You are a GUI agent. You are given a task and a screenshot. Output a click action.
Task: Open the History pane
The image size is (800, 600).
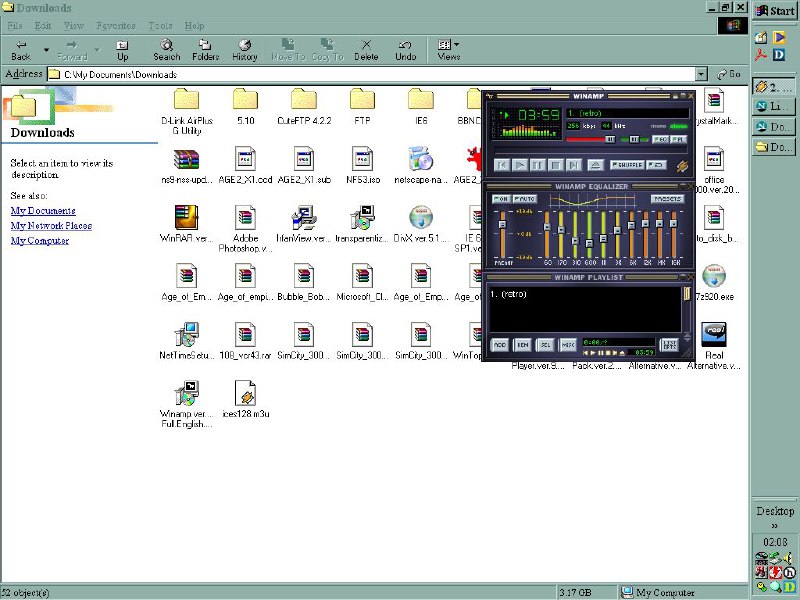point(245,51)
